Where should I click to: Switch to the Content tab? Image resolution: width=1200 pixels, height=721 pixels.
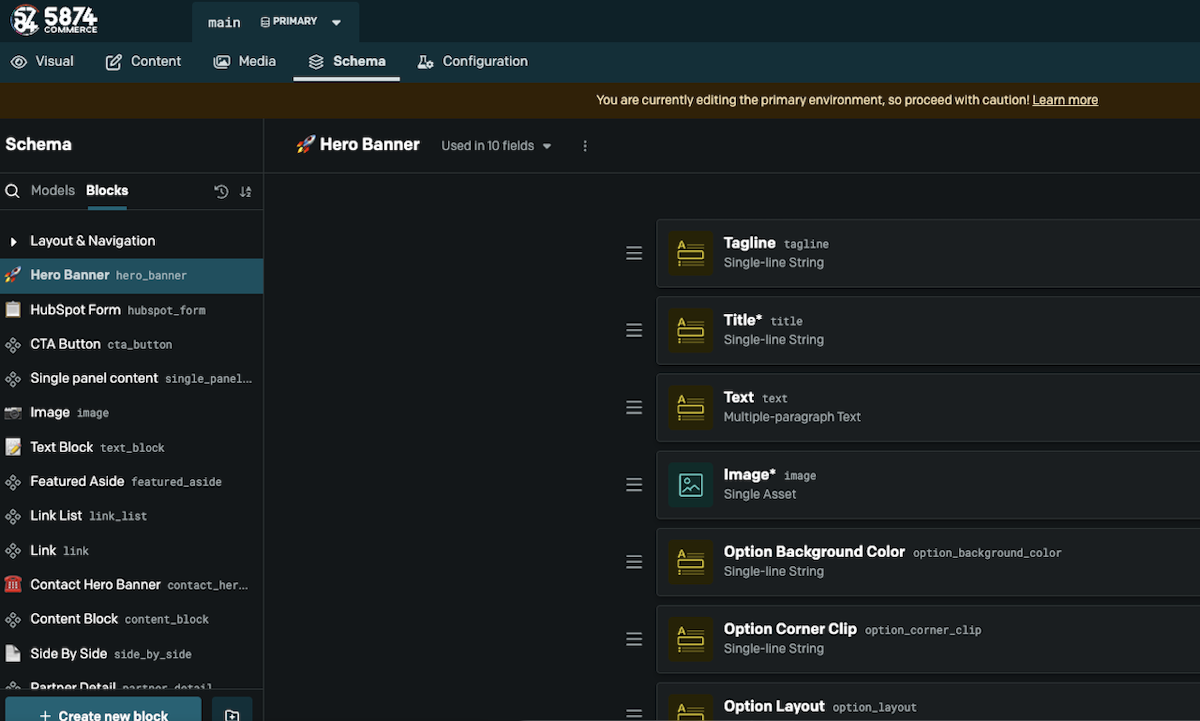[x=143, y=61]
